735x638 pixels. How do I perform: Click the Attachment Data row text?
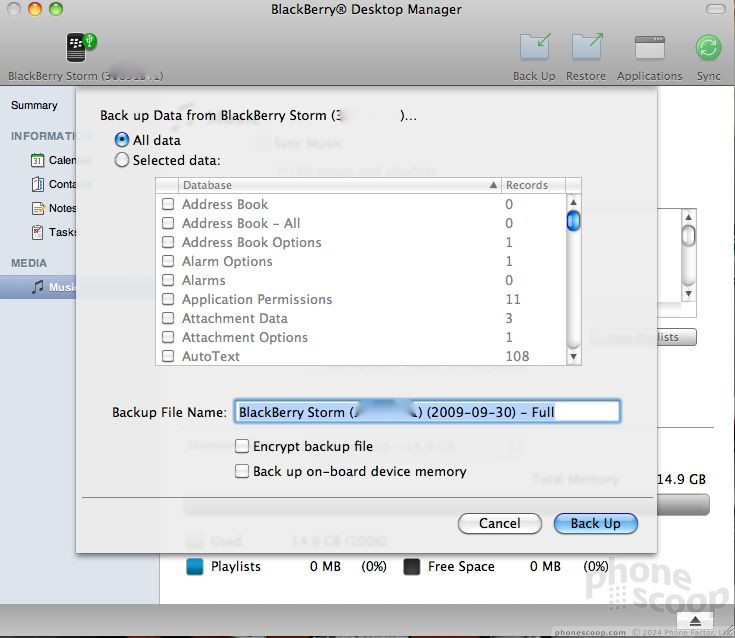pos(235,318)
